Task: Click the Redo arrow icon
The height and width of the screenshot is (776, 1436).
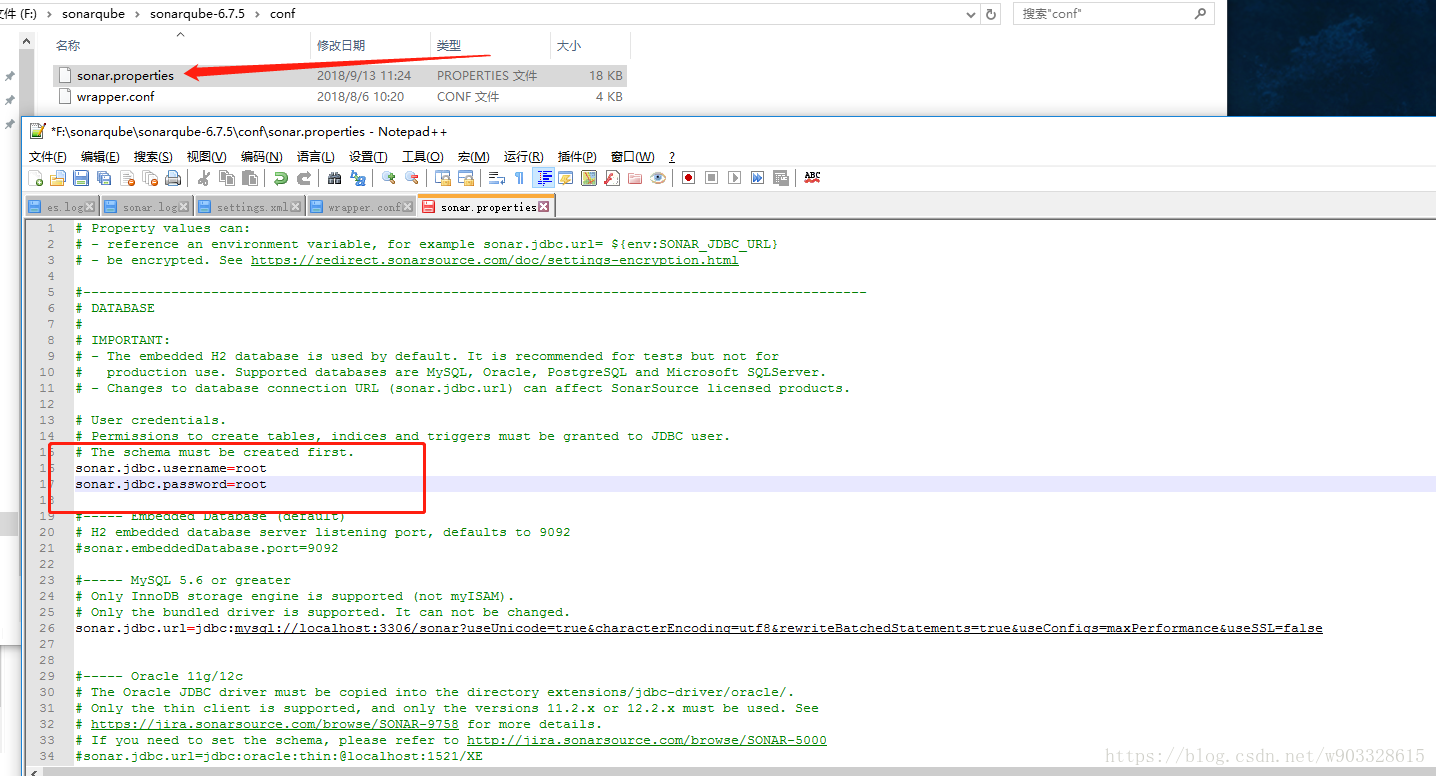Action: [304, 178]
